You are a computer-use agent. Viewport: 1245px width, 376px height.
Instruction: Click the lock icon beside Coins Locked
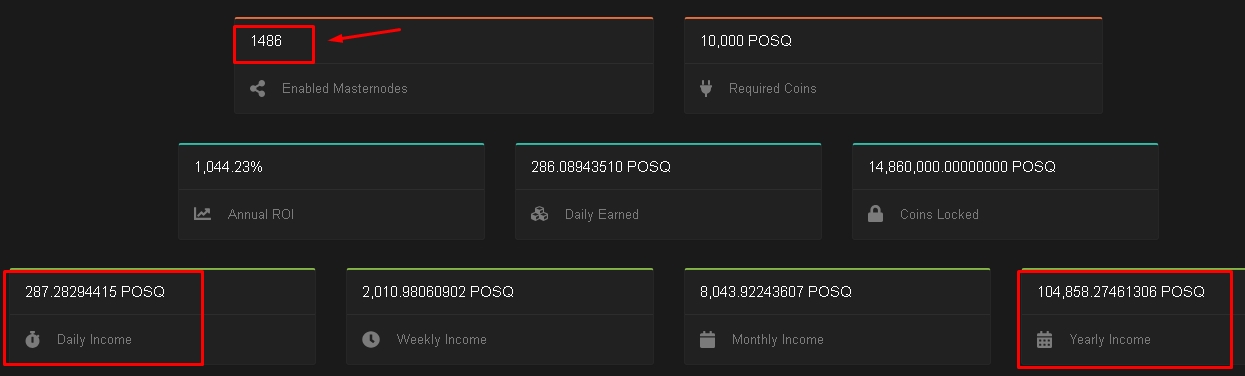876,214
